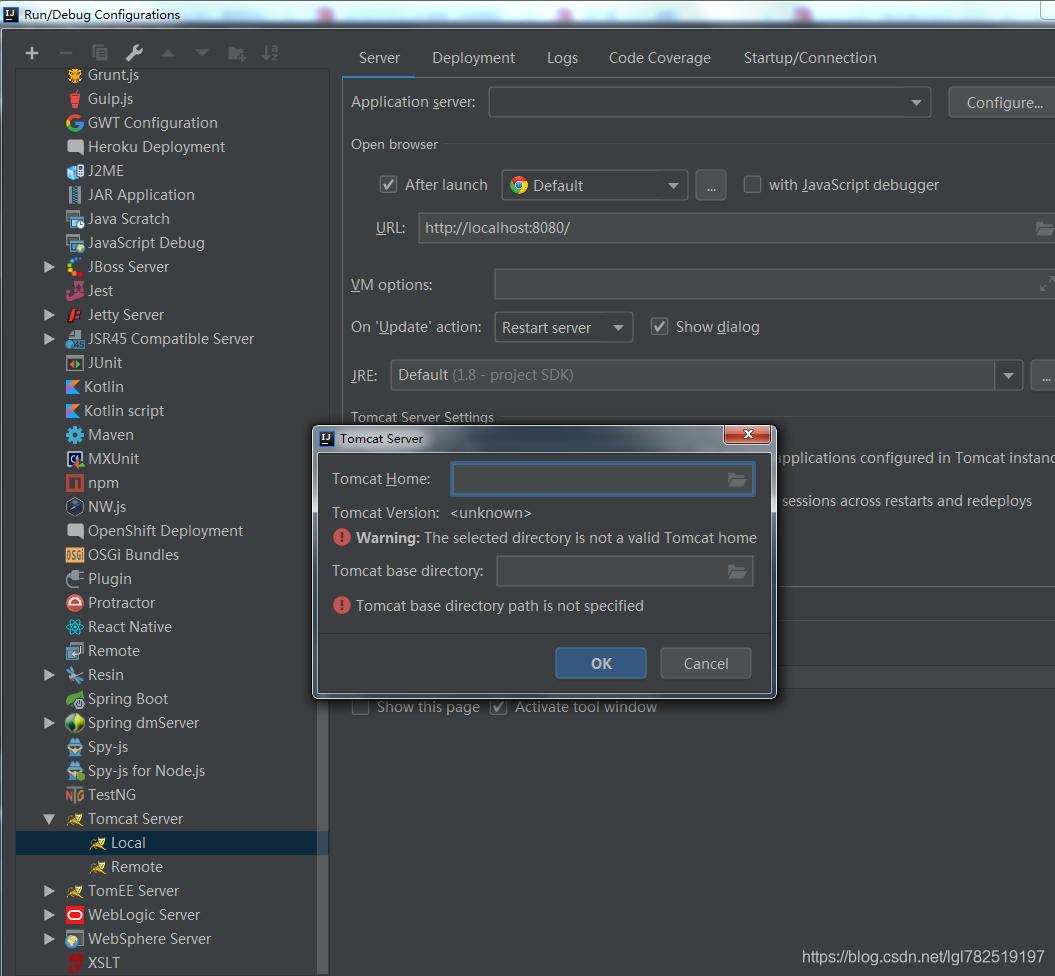Open the Application server dropdown

(x=710, y=102)
